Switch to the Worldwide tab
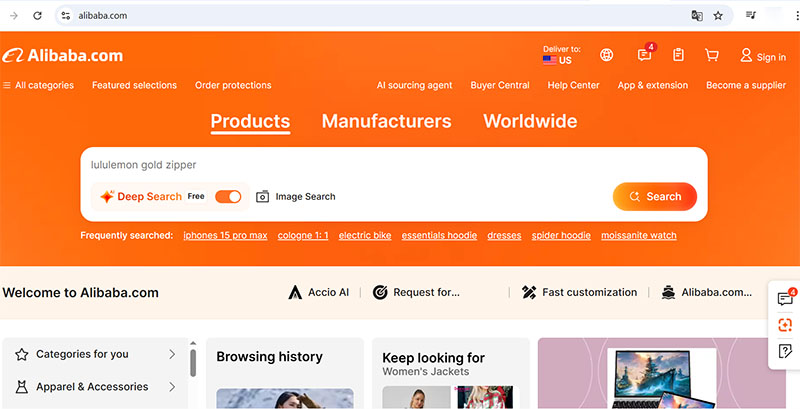The width and height of the screenshot is (800, 409). [x=530, y=121]
